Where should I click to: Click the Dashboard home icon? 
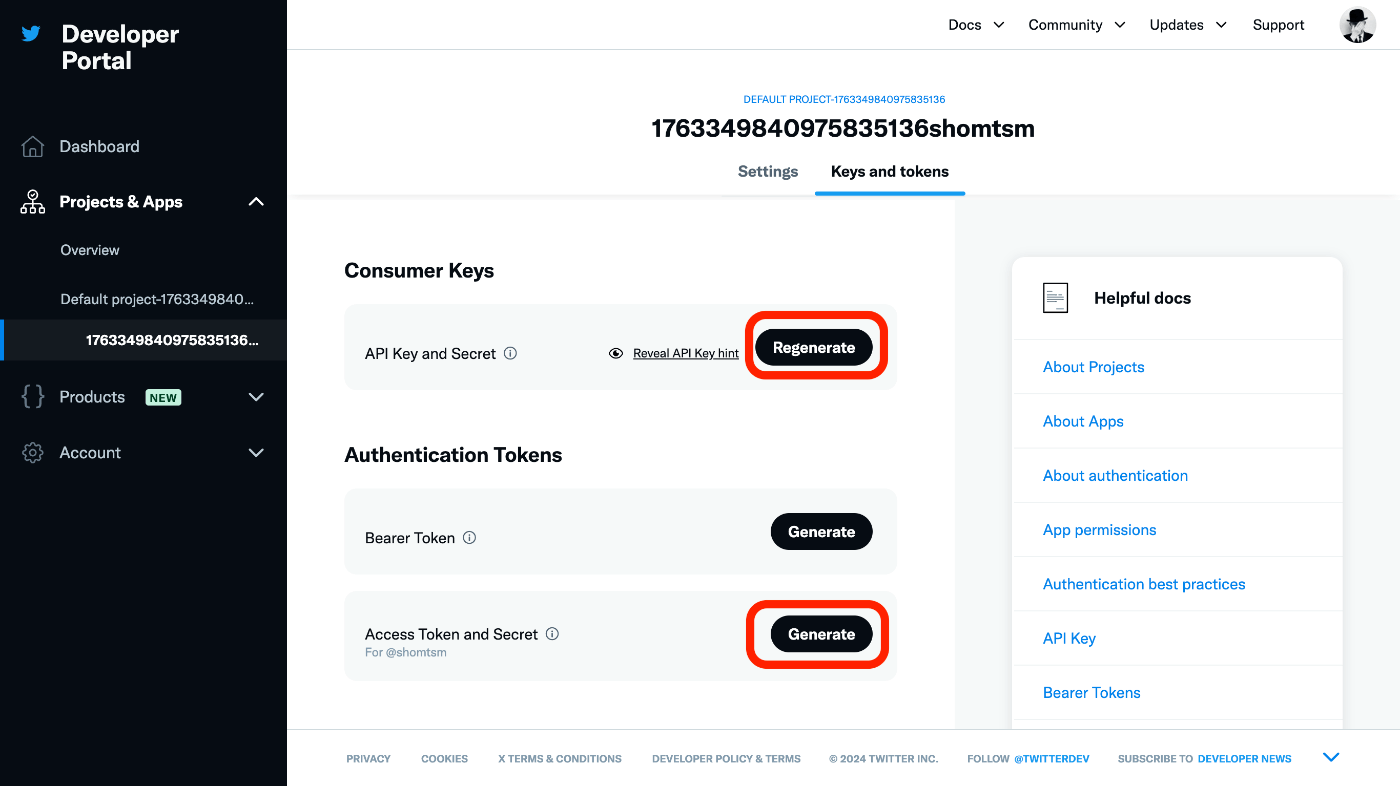coord(33,146)
